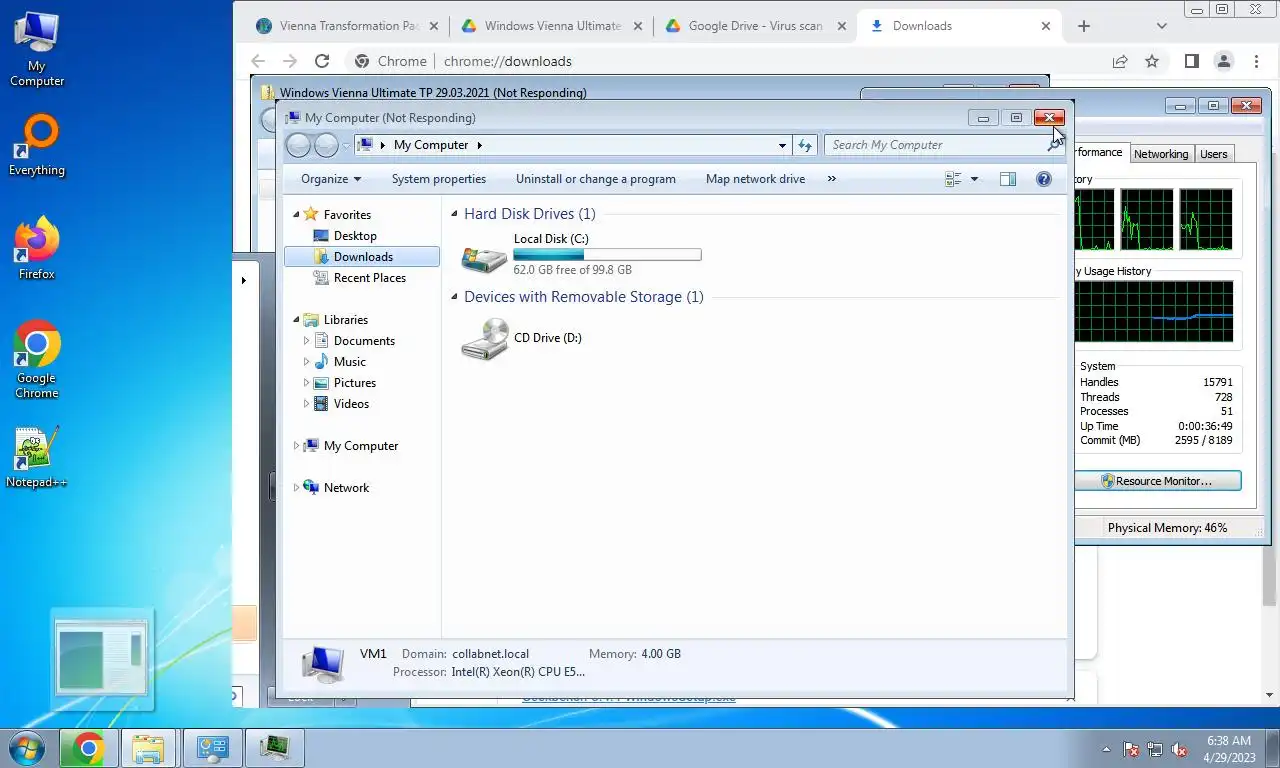Screen dimensions: 1280x768
Task: Open the CD Drive (D:) icon
Action: click(485, 340)
